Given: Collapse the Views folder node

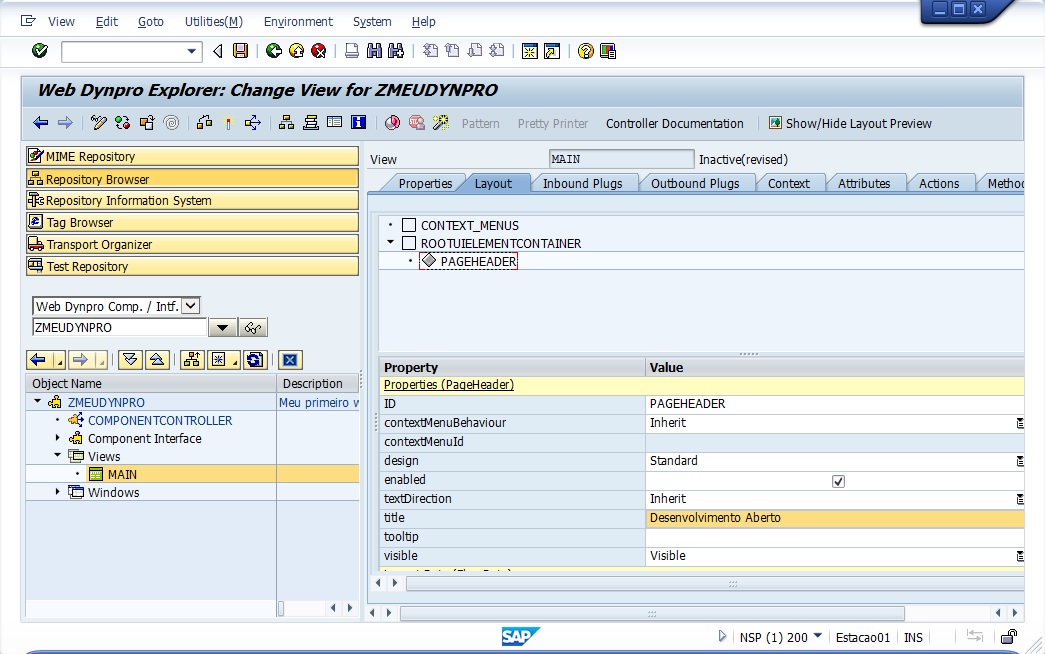Looking at the screenshot, I should click(x=58, y=456).
